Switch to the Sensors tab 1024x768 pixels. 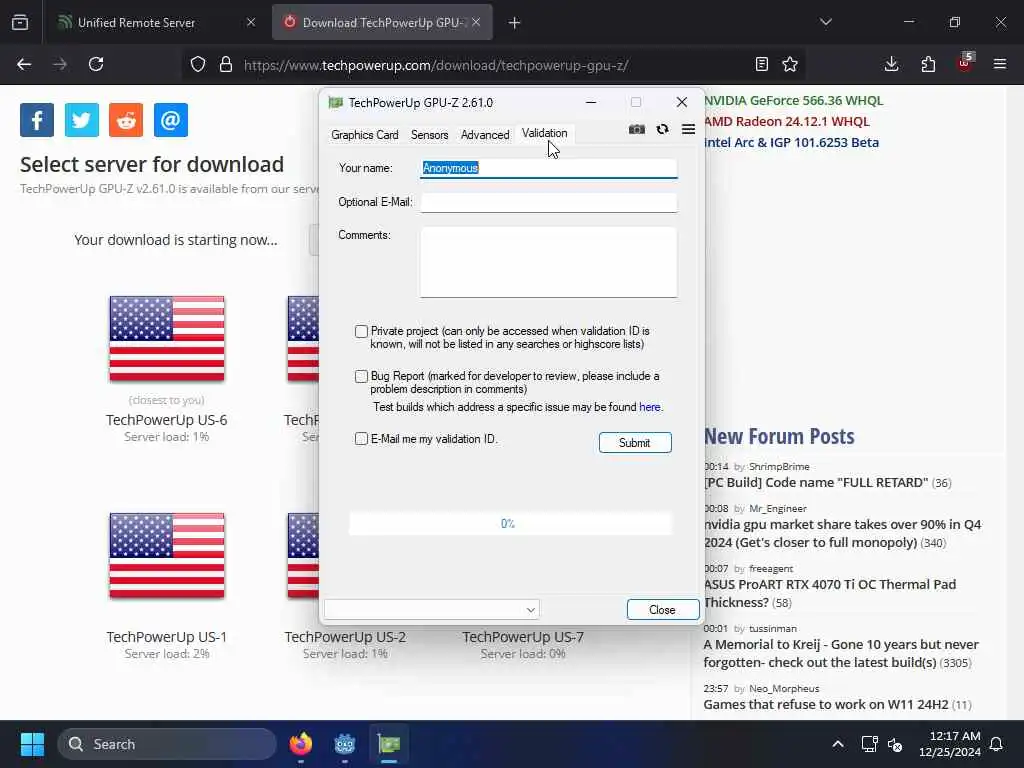pos(429,135)
